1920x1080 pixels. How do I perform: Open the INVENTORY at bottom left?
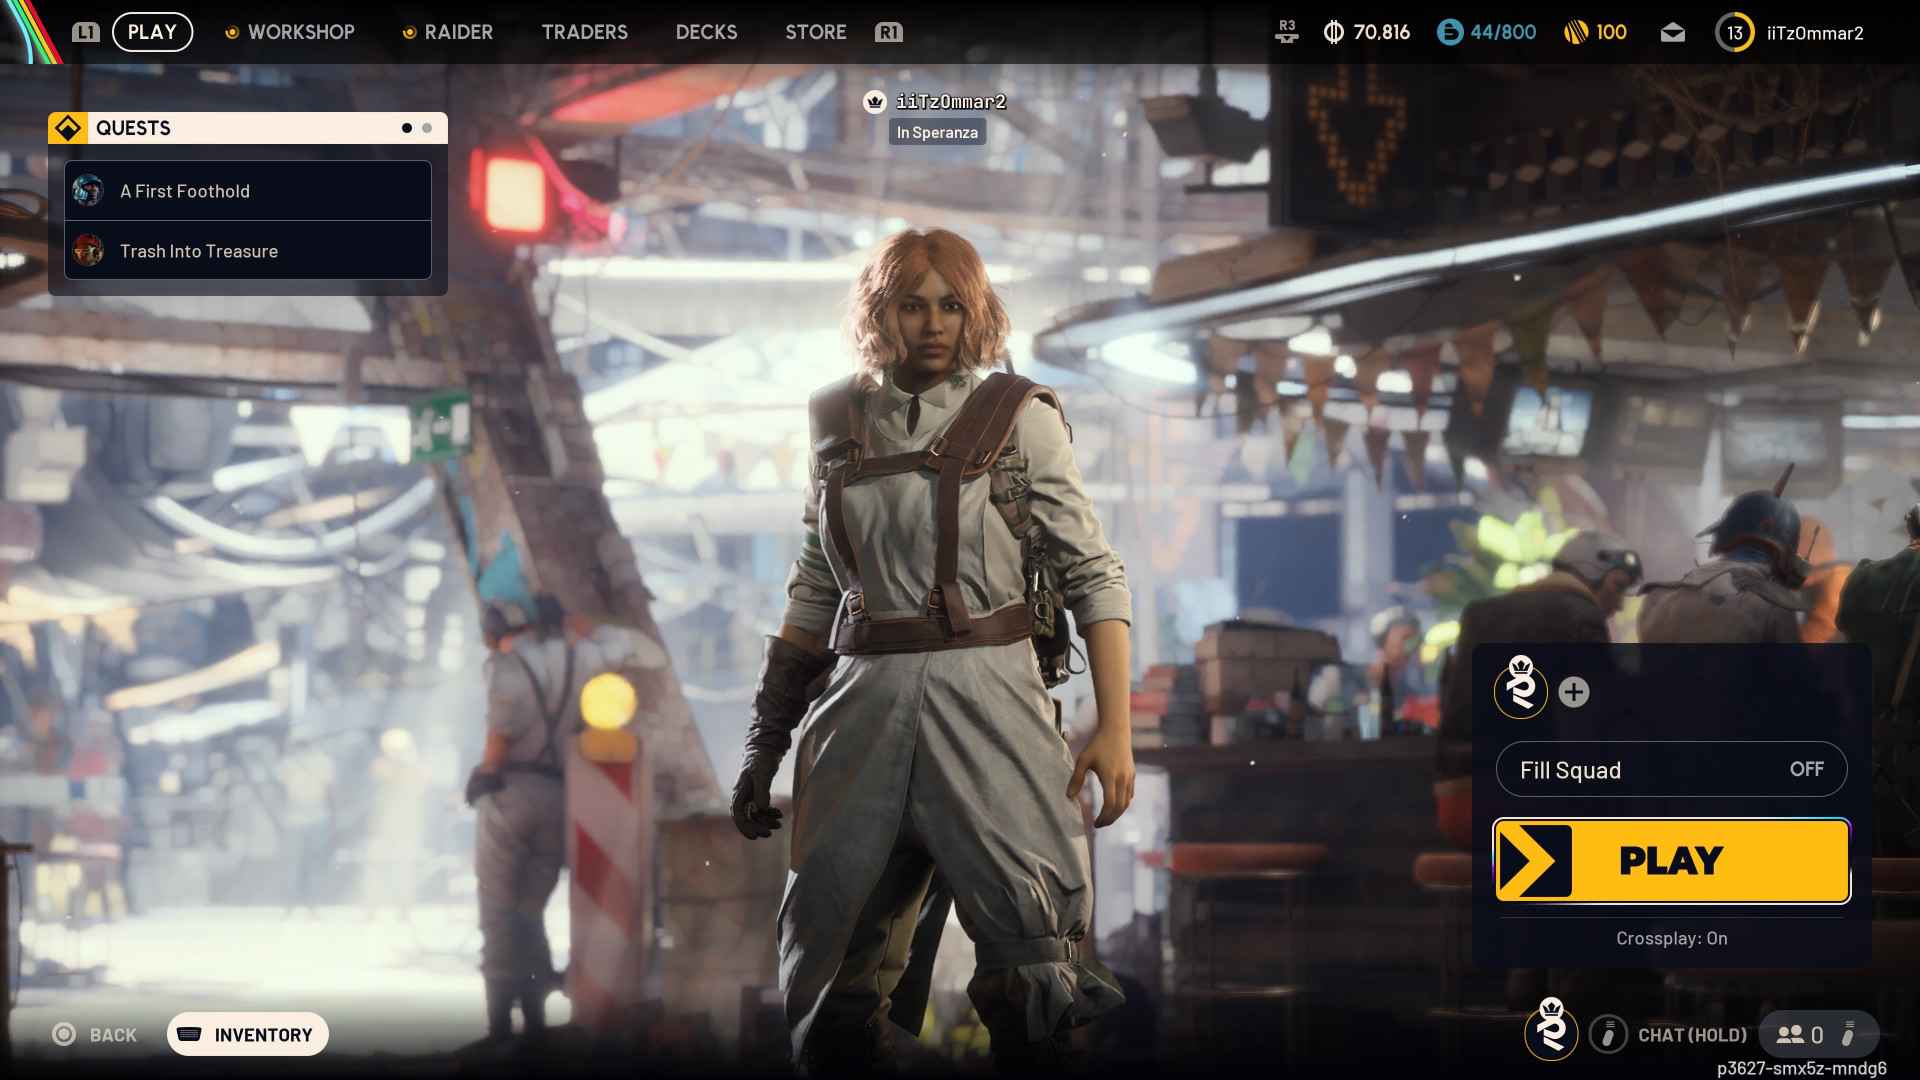tap(247, 1034)
